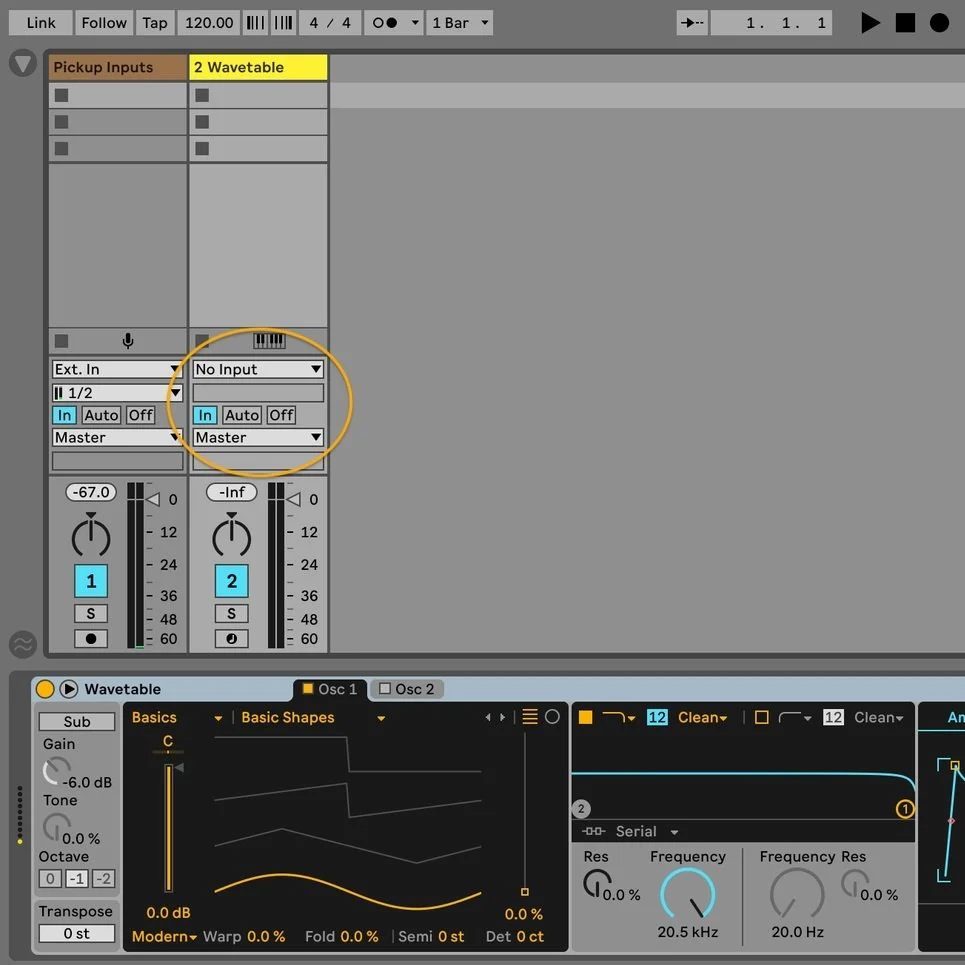Click the Tap tempo button

click(154, 23)
